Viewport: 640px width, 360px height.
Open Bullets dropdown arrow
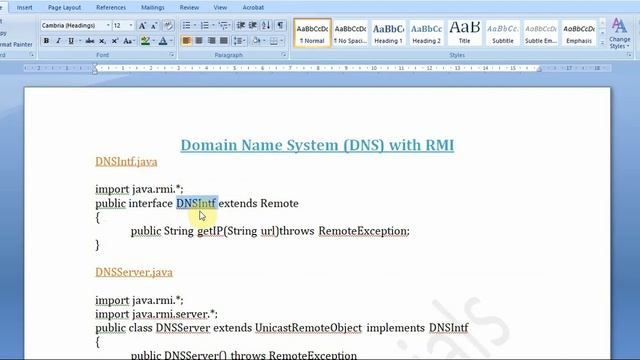pyautogui.click(x=195, y=25)
